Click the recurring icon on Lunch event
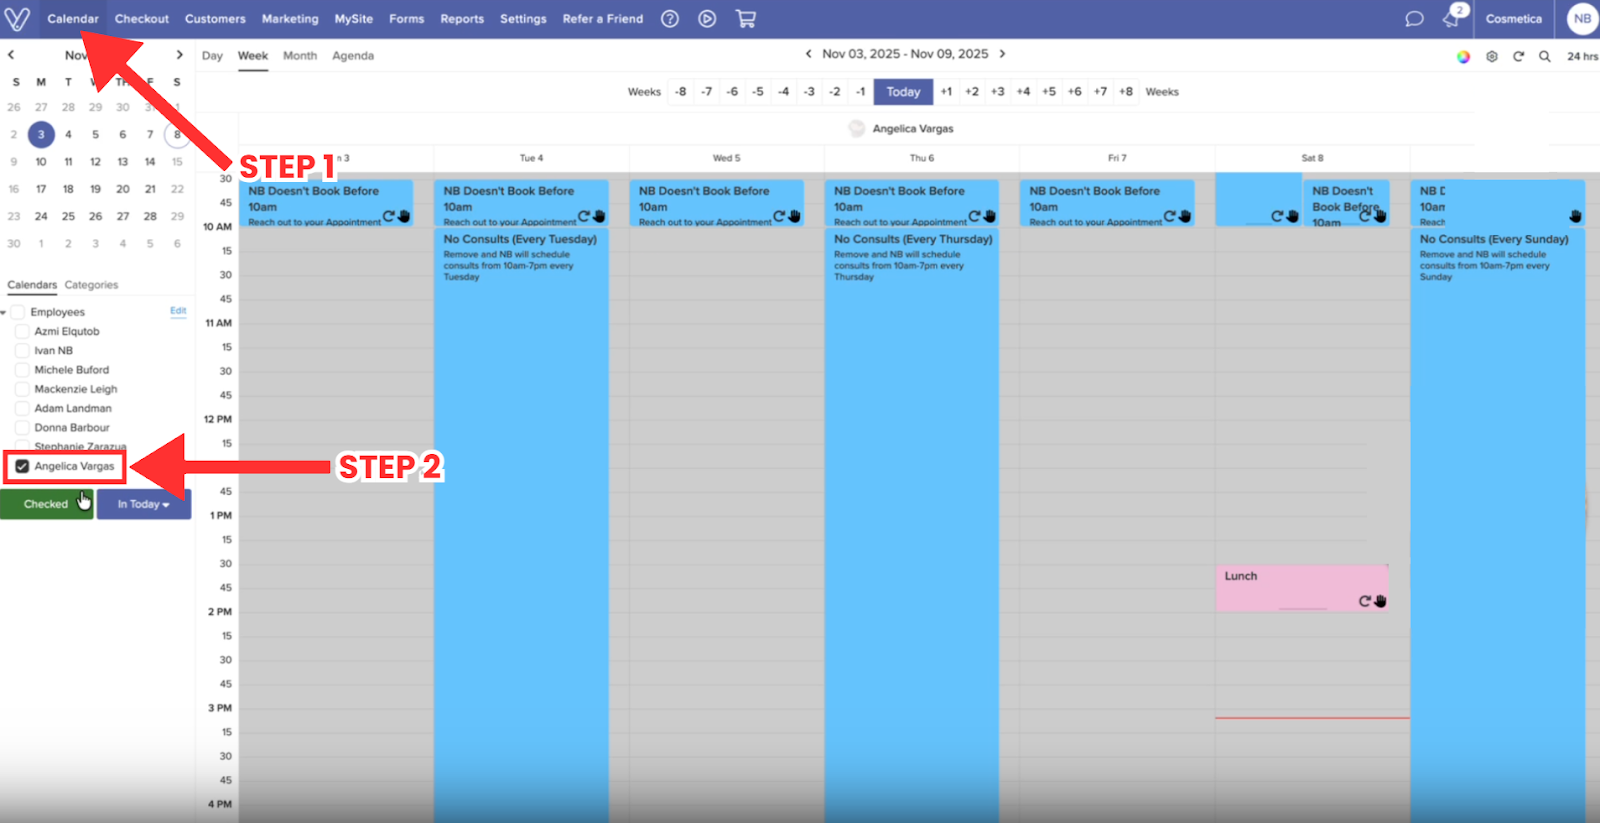This screenshot has width=1600, height=823. pos(1364,601)
